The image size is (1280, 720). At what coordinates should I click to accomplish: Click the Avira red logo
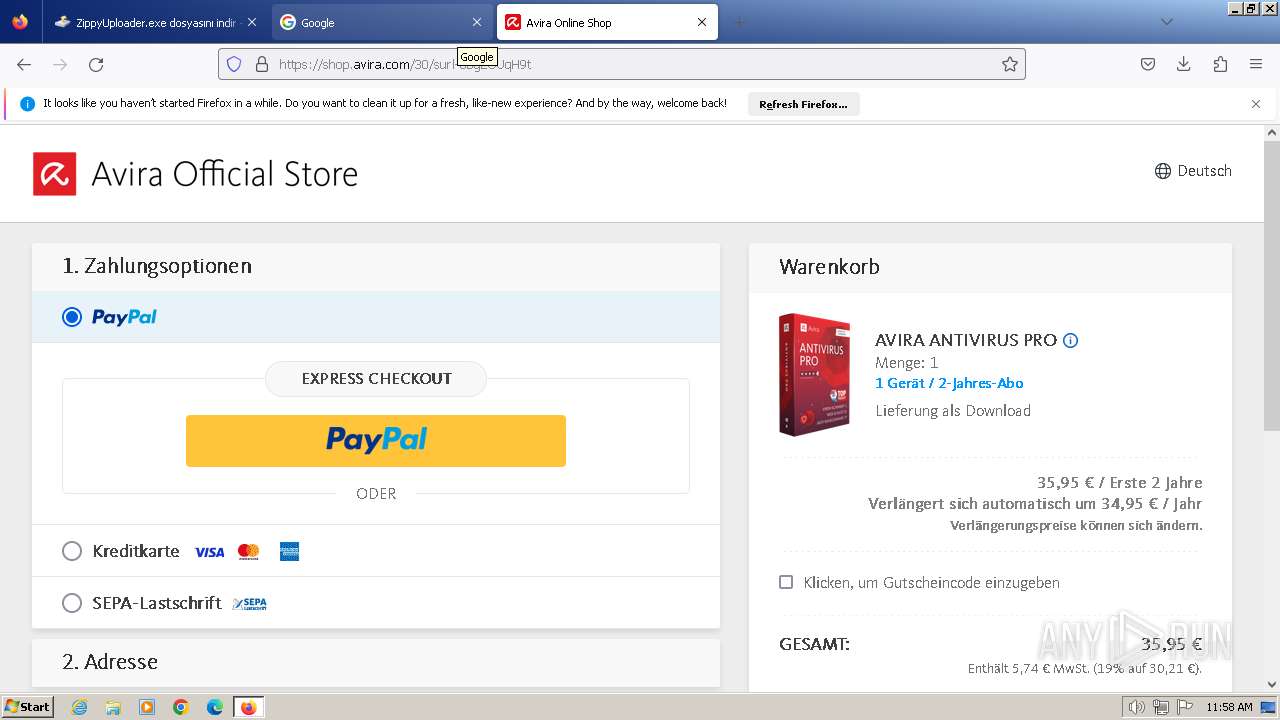click(x=54, y=174)
